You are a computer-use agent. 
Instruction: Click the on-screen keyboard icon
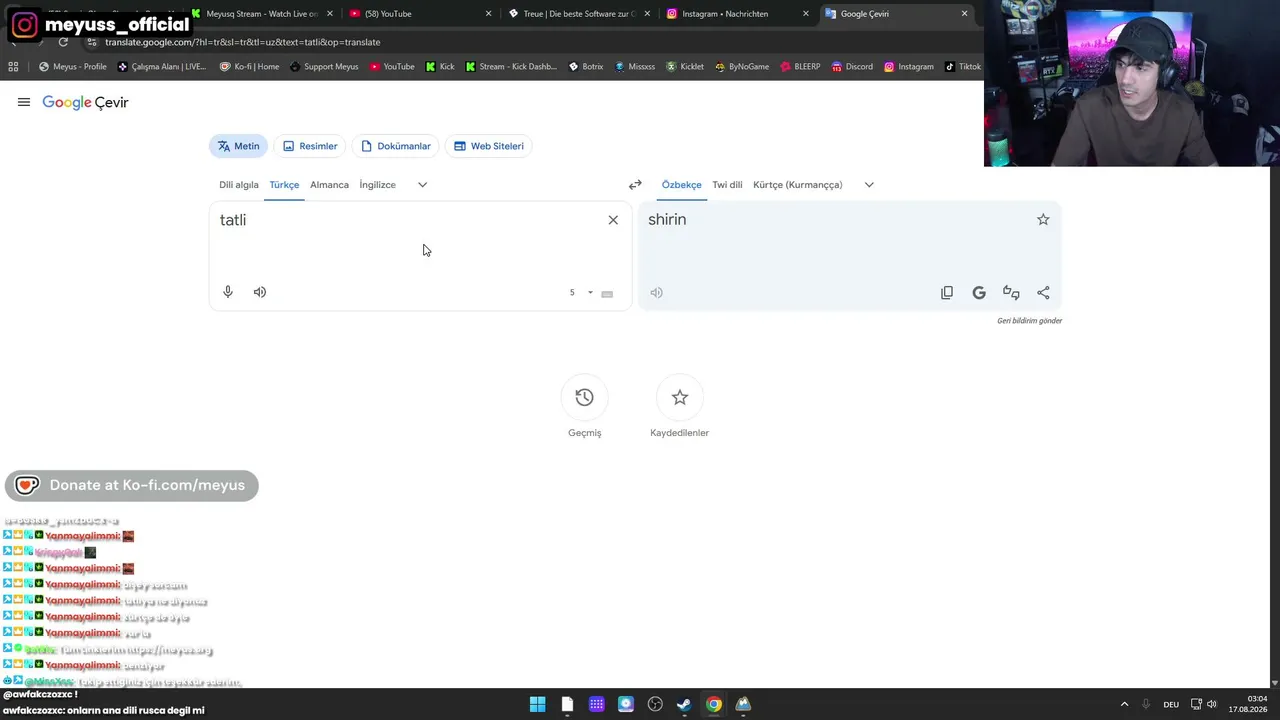[607, 293]
